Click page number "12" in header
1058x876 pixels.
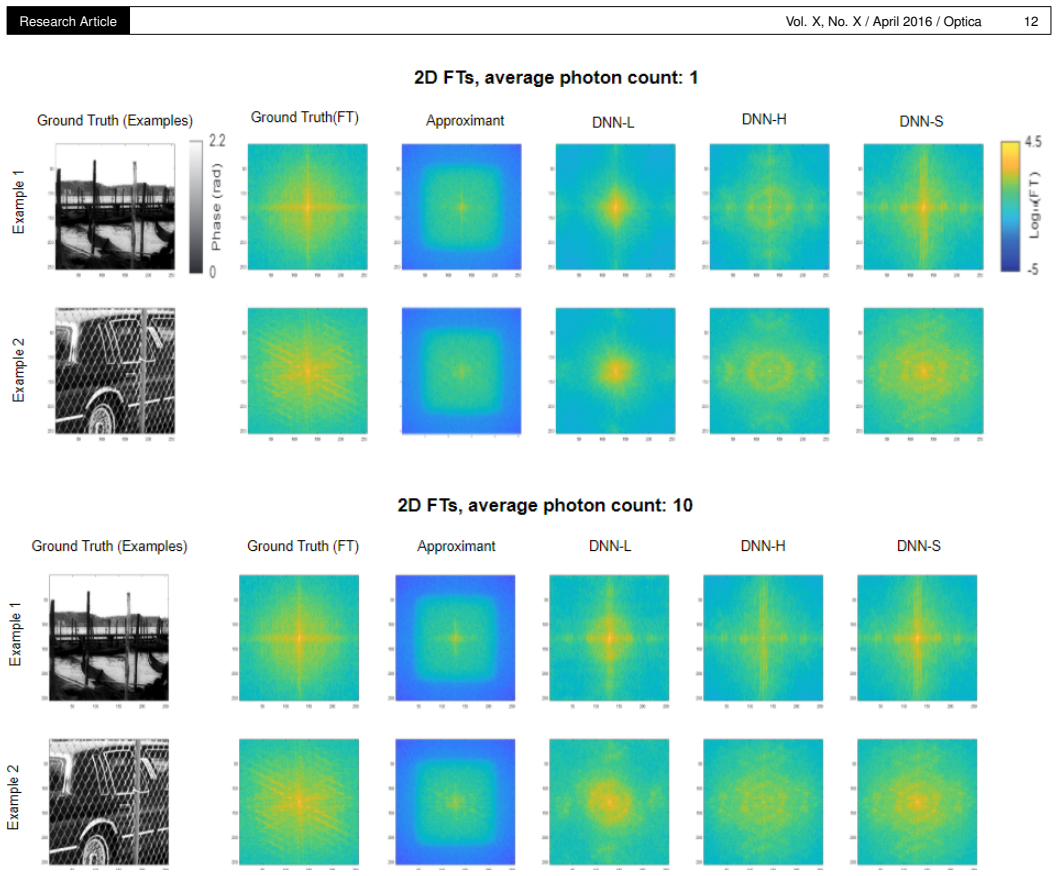(1030, 21)
